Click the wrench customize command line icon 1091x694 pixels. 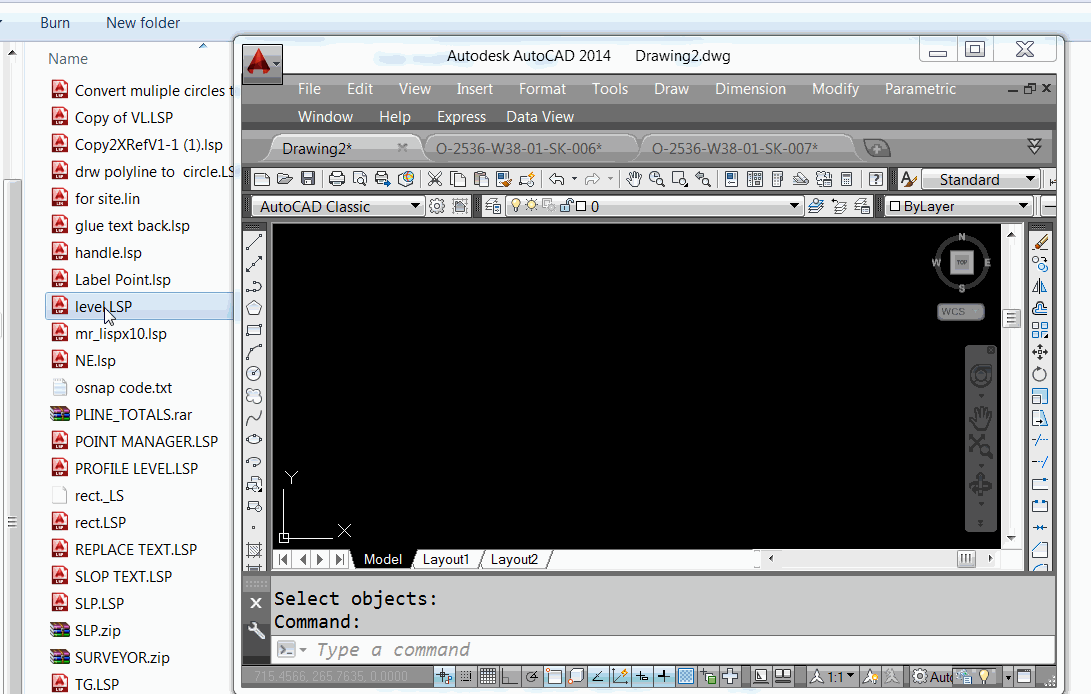point(256,630)
